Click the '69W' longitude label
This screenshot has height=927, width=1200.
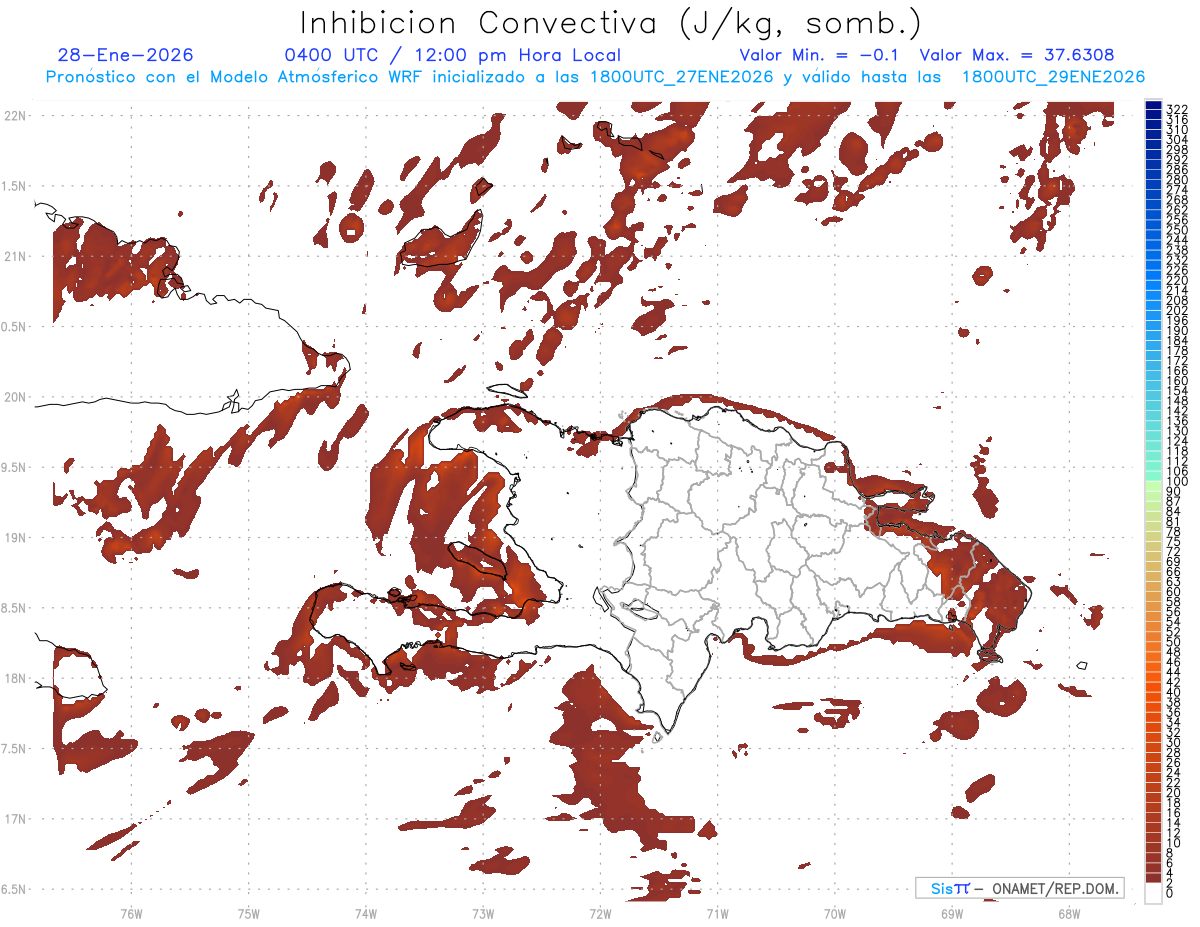pos(952,913)
